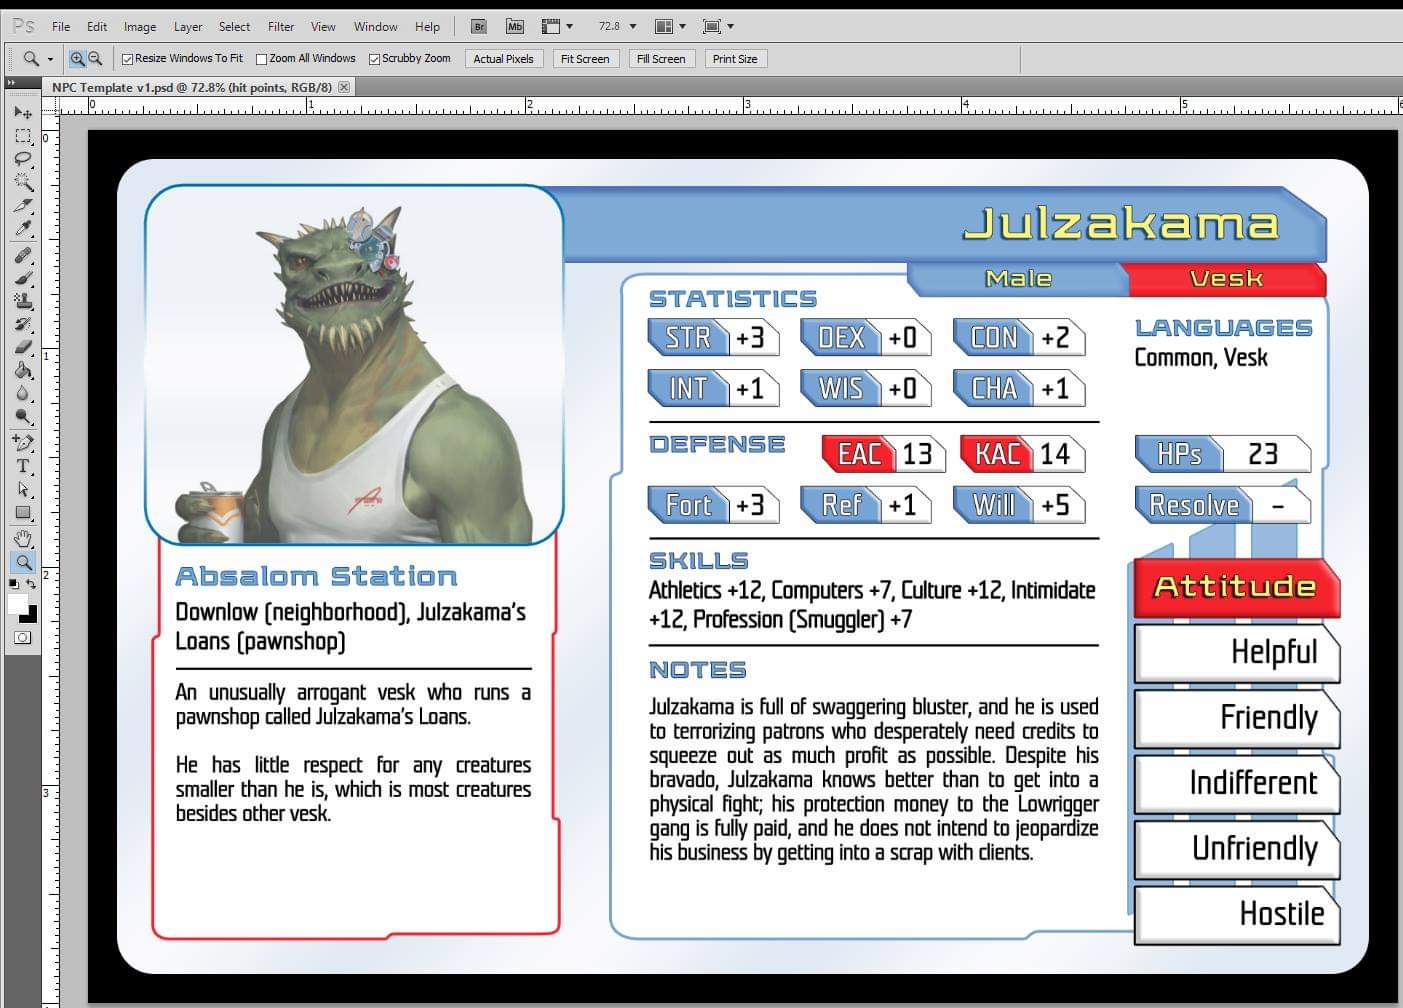Click the Fit Screen button
Screen dimensions: 1403x1008
pos(585,59)
